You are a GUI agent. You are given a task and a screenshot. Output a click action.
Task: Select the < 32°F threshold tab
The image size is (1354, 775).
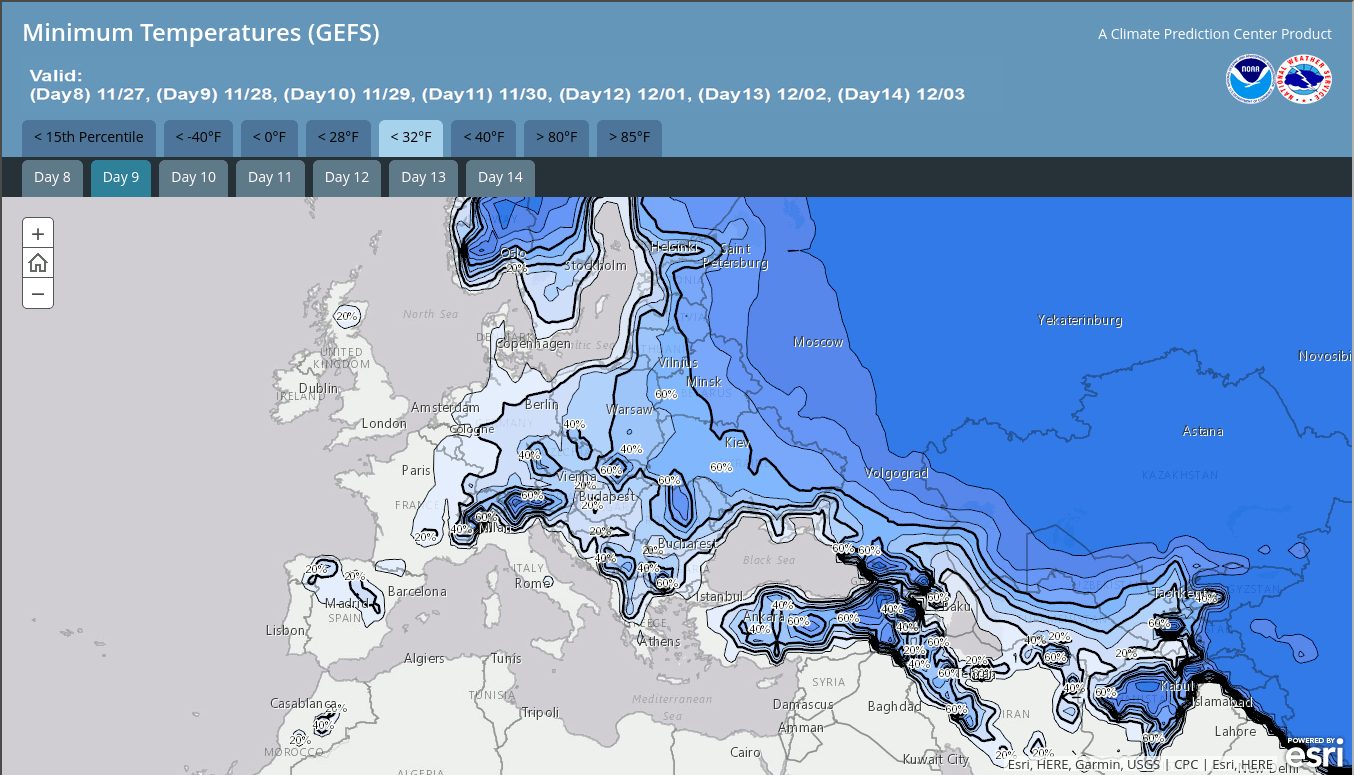point(411,138)
